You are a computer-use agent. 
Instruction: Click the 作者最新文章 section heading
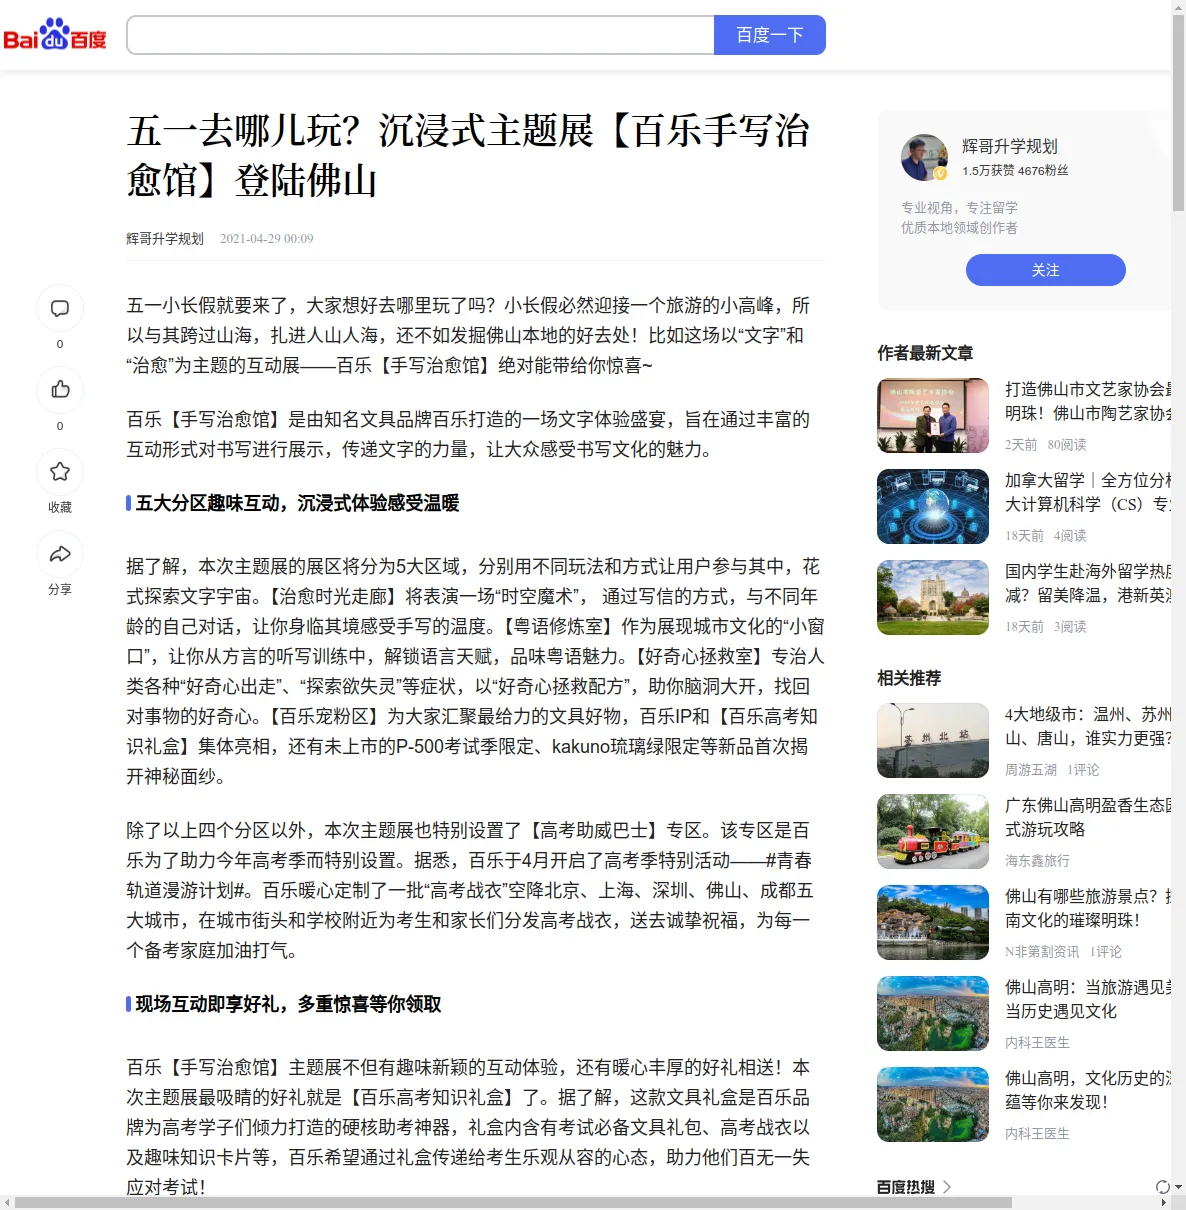point(925,353)
